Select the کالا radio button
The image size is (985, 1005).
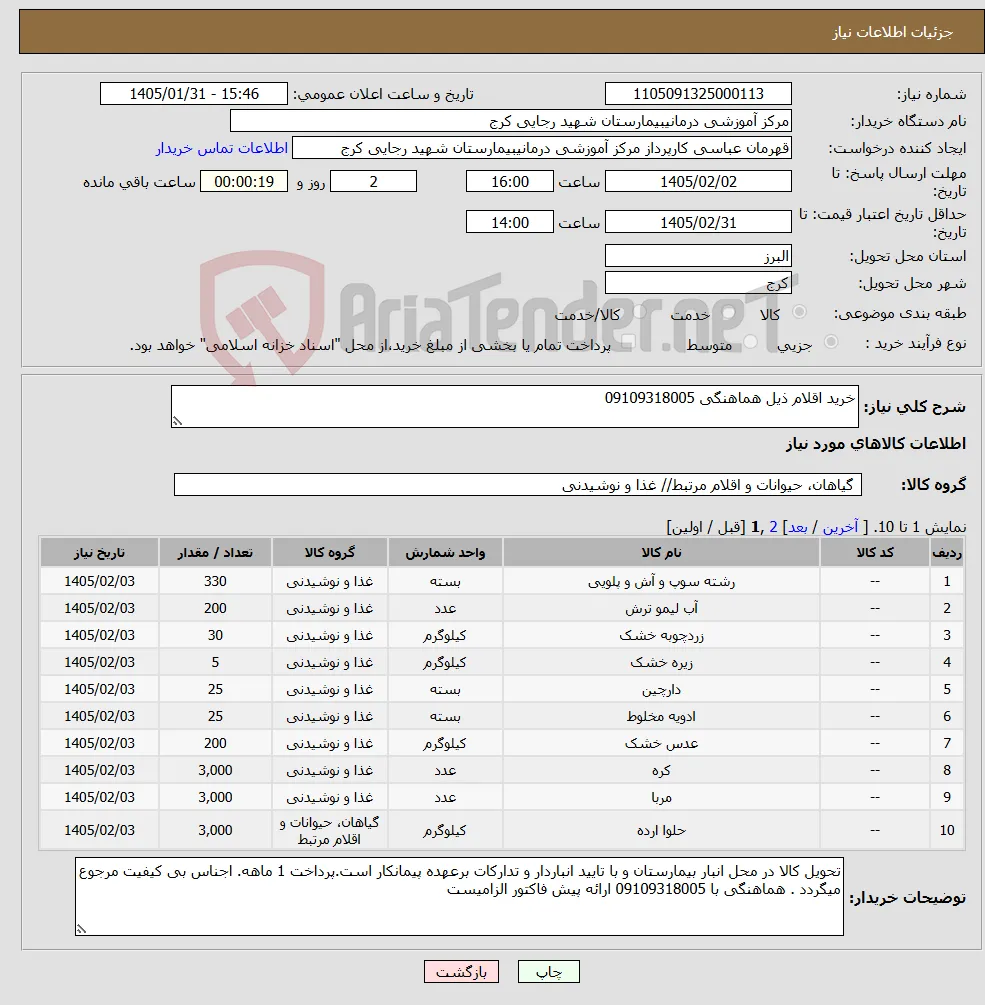pos(799,313)
